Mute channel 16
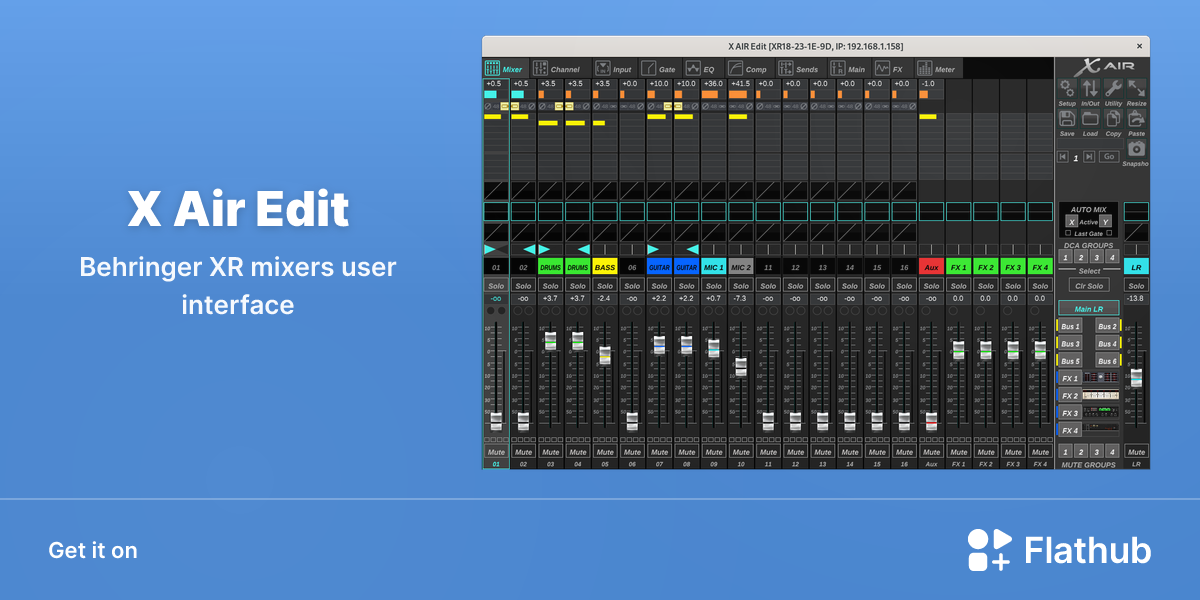This screenshot has width=1200, height=600. (x=903, y=452)
